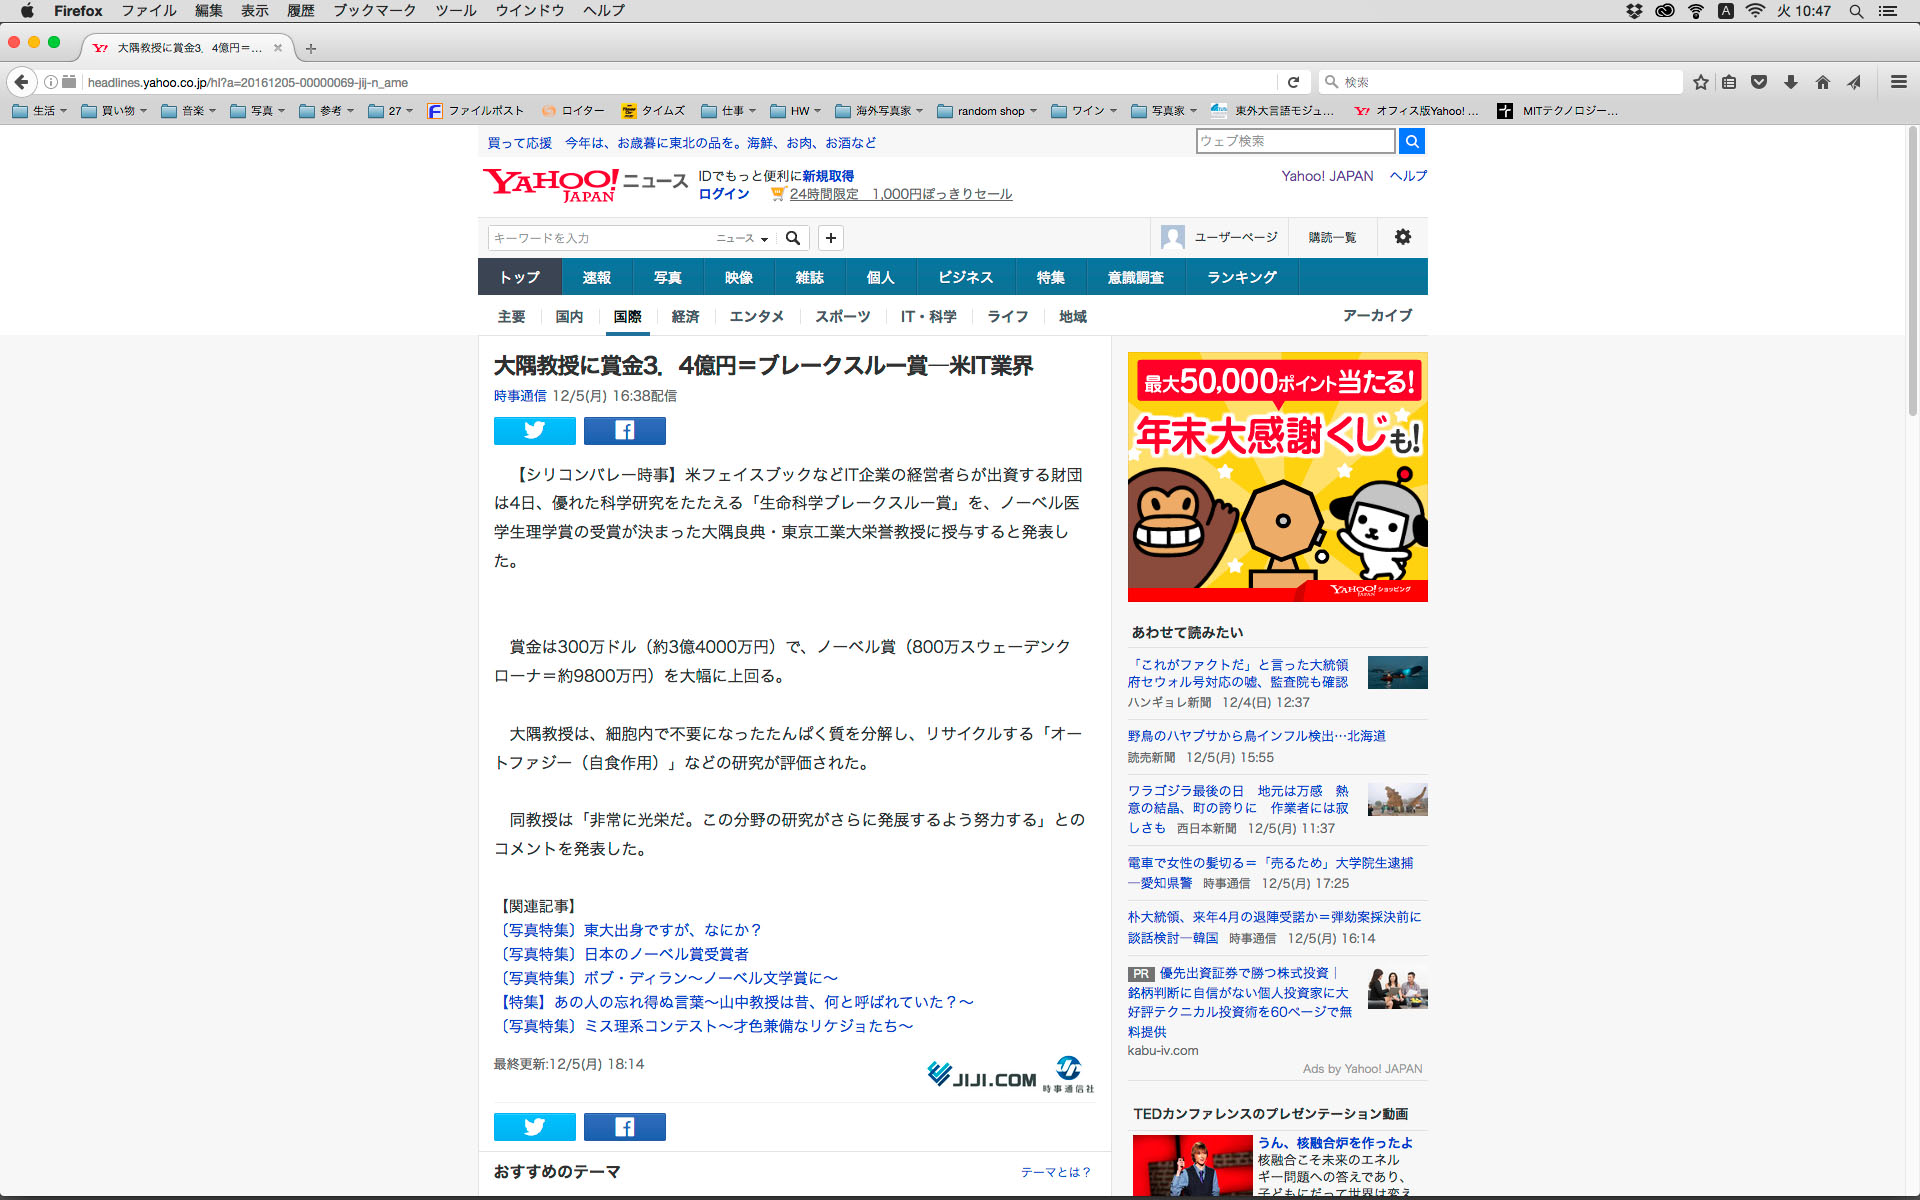Share the article with the top Twitter button
Image resolution: width=1920 pixels, height=1200 pixels.
point(534,431)
